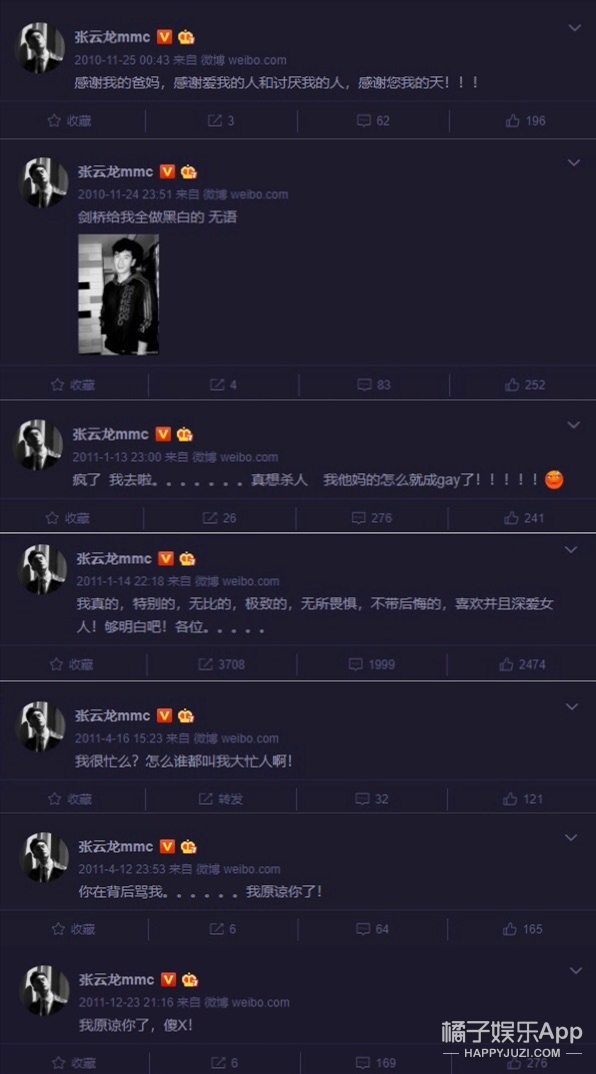
Task: Expand the chevron menu on the 2011-1-13 post
Action: point(573,425)
